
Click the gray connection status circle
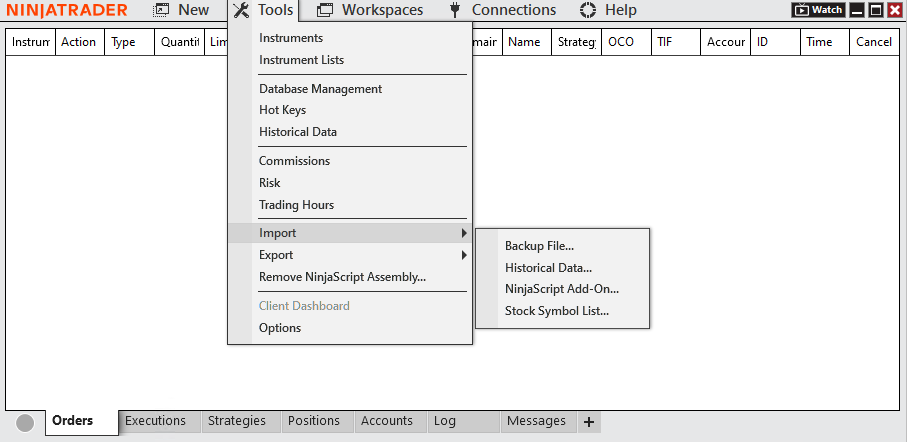pyautogui.click(x=26, y=423)
